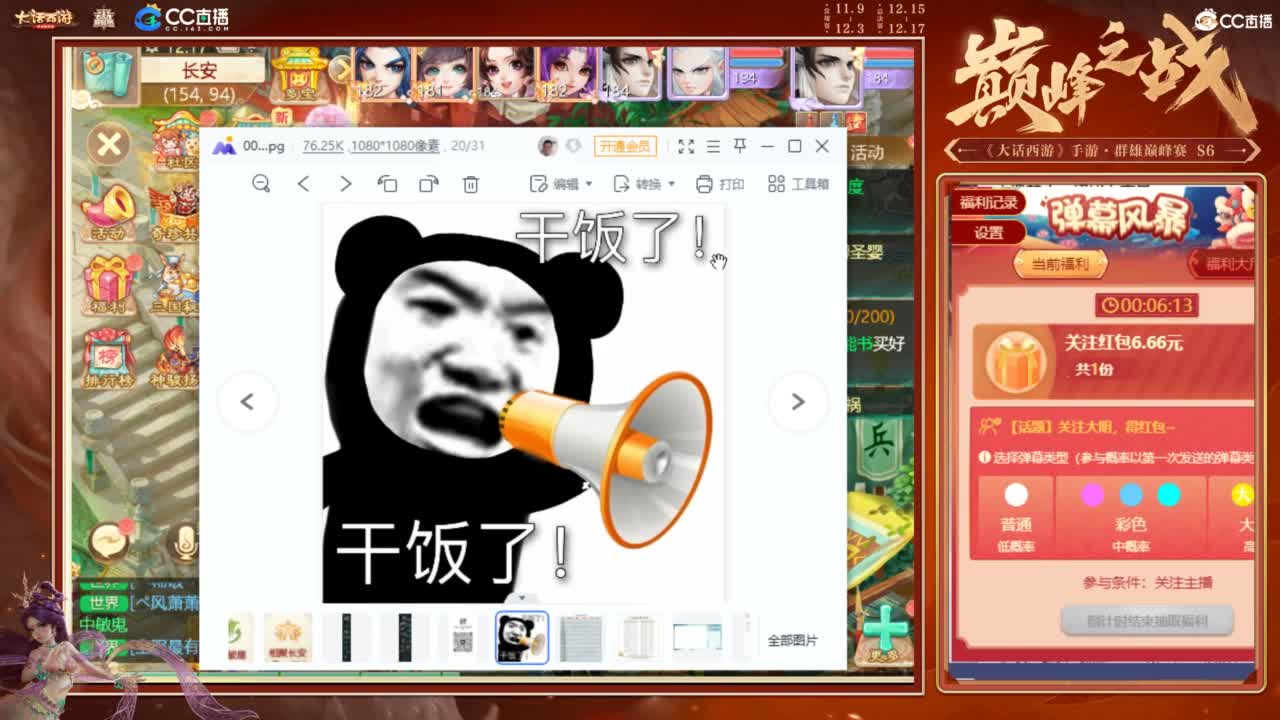Collapse the thumbnail strip arrow
This screenshot has height=720, width=1280.
coord(522,599)
